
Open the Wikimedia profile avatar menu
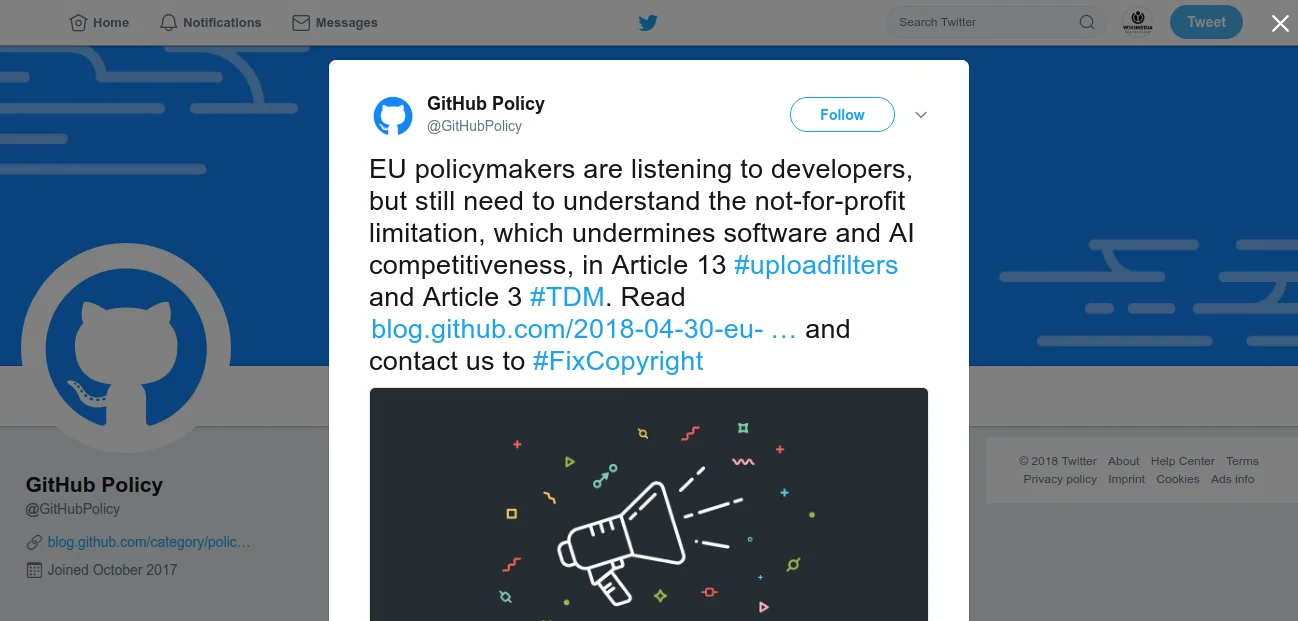(x=1137, y=22)
